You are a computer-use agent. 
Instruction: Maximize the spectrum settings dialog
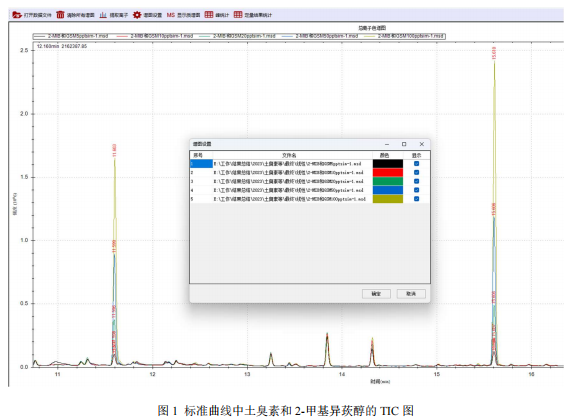(404, 144)
